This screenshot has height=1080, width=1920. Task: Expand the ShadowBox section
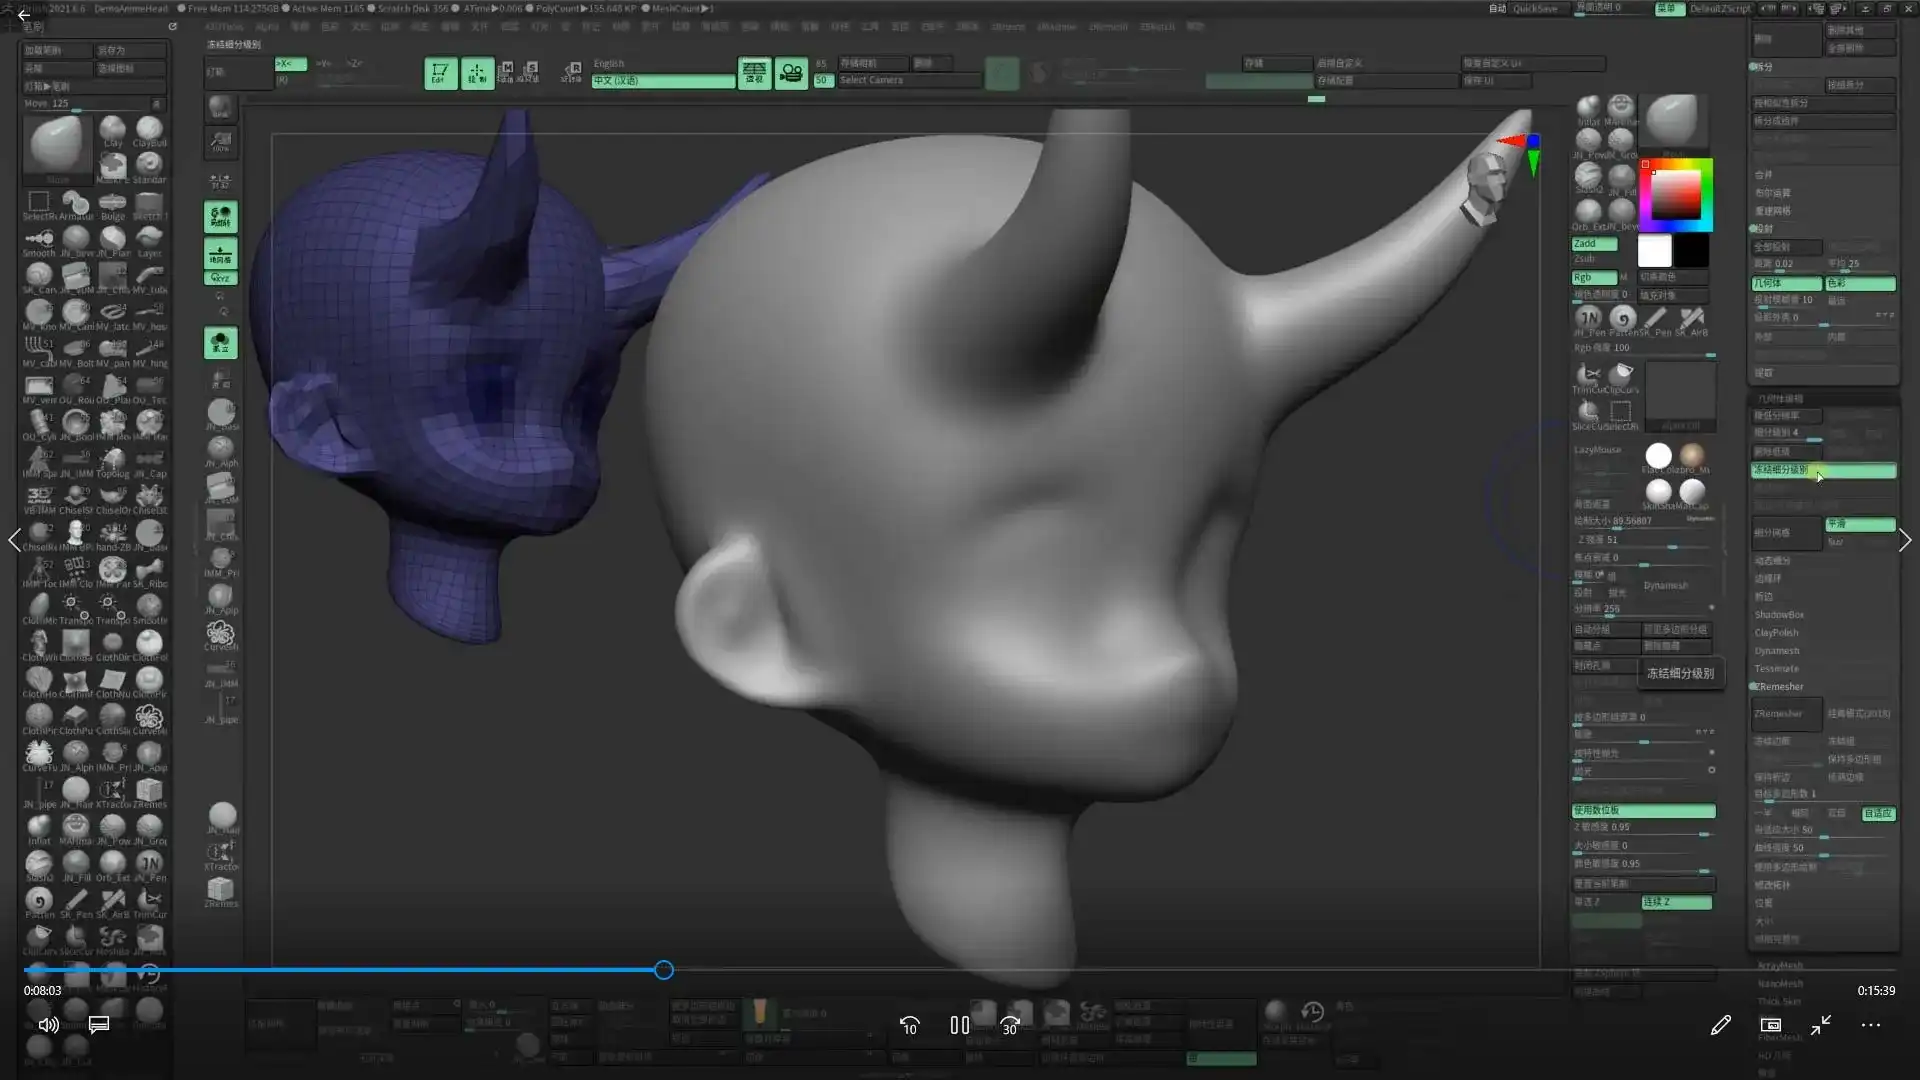[x=1779, y=615]
